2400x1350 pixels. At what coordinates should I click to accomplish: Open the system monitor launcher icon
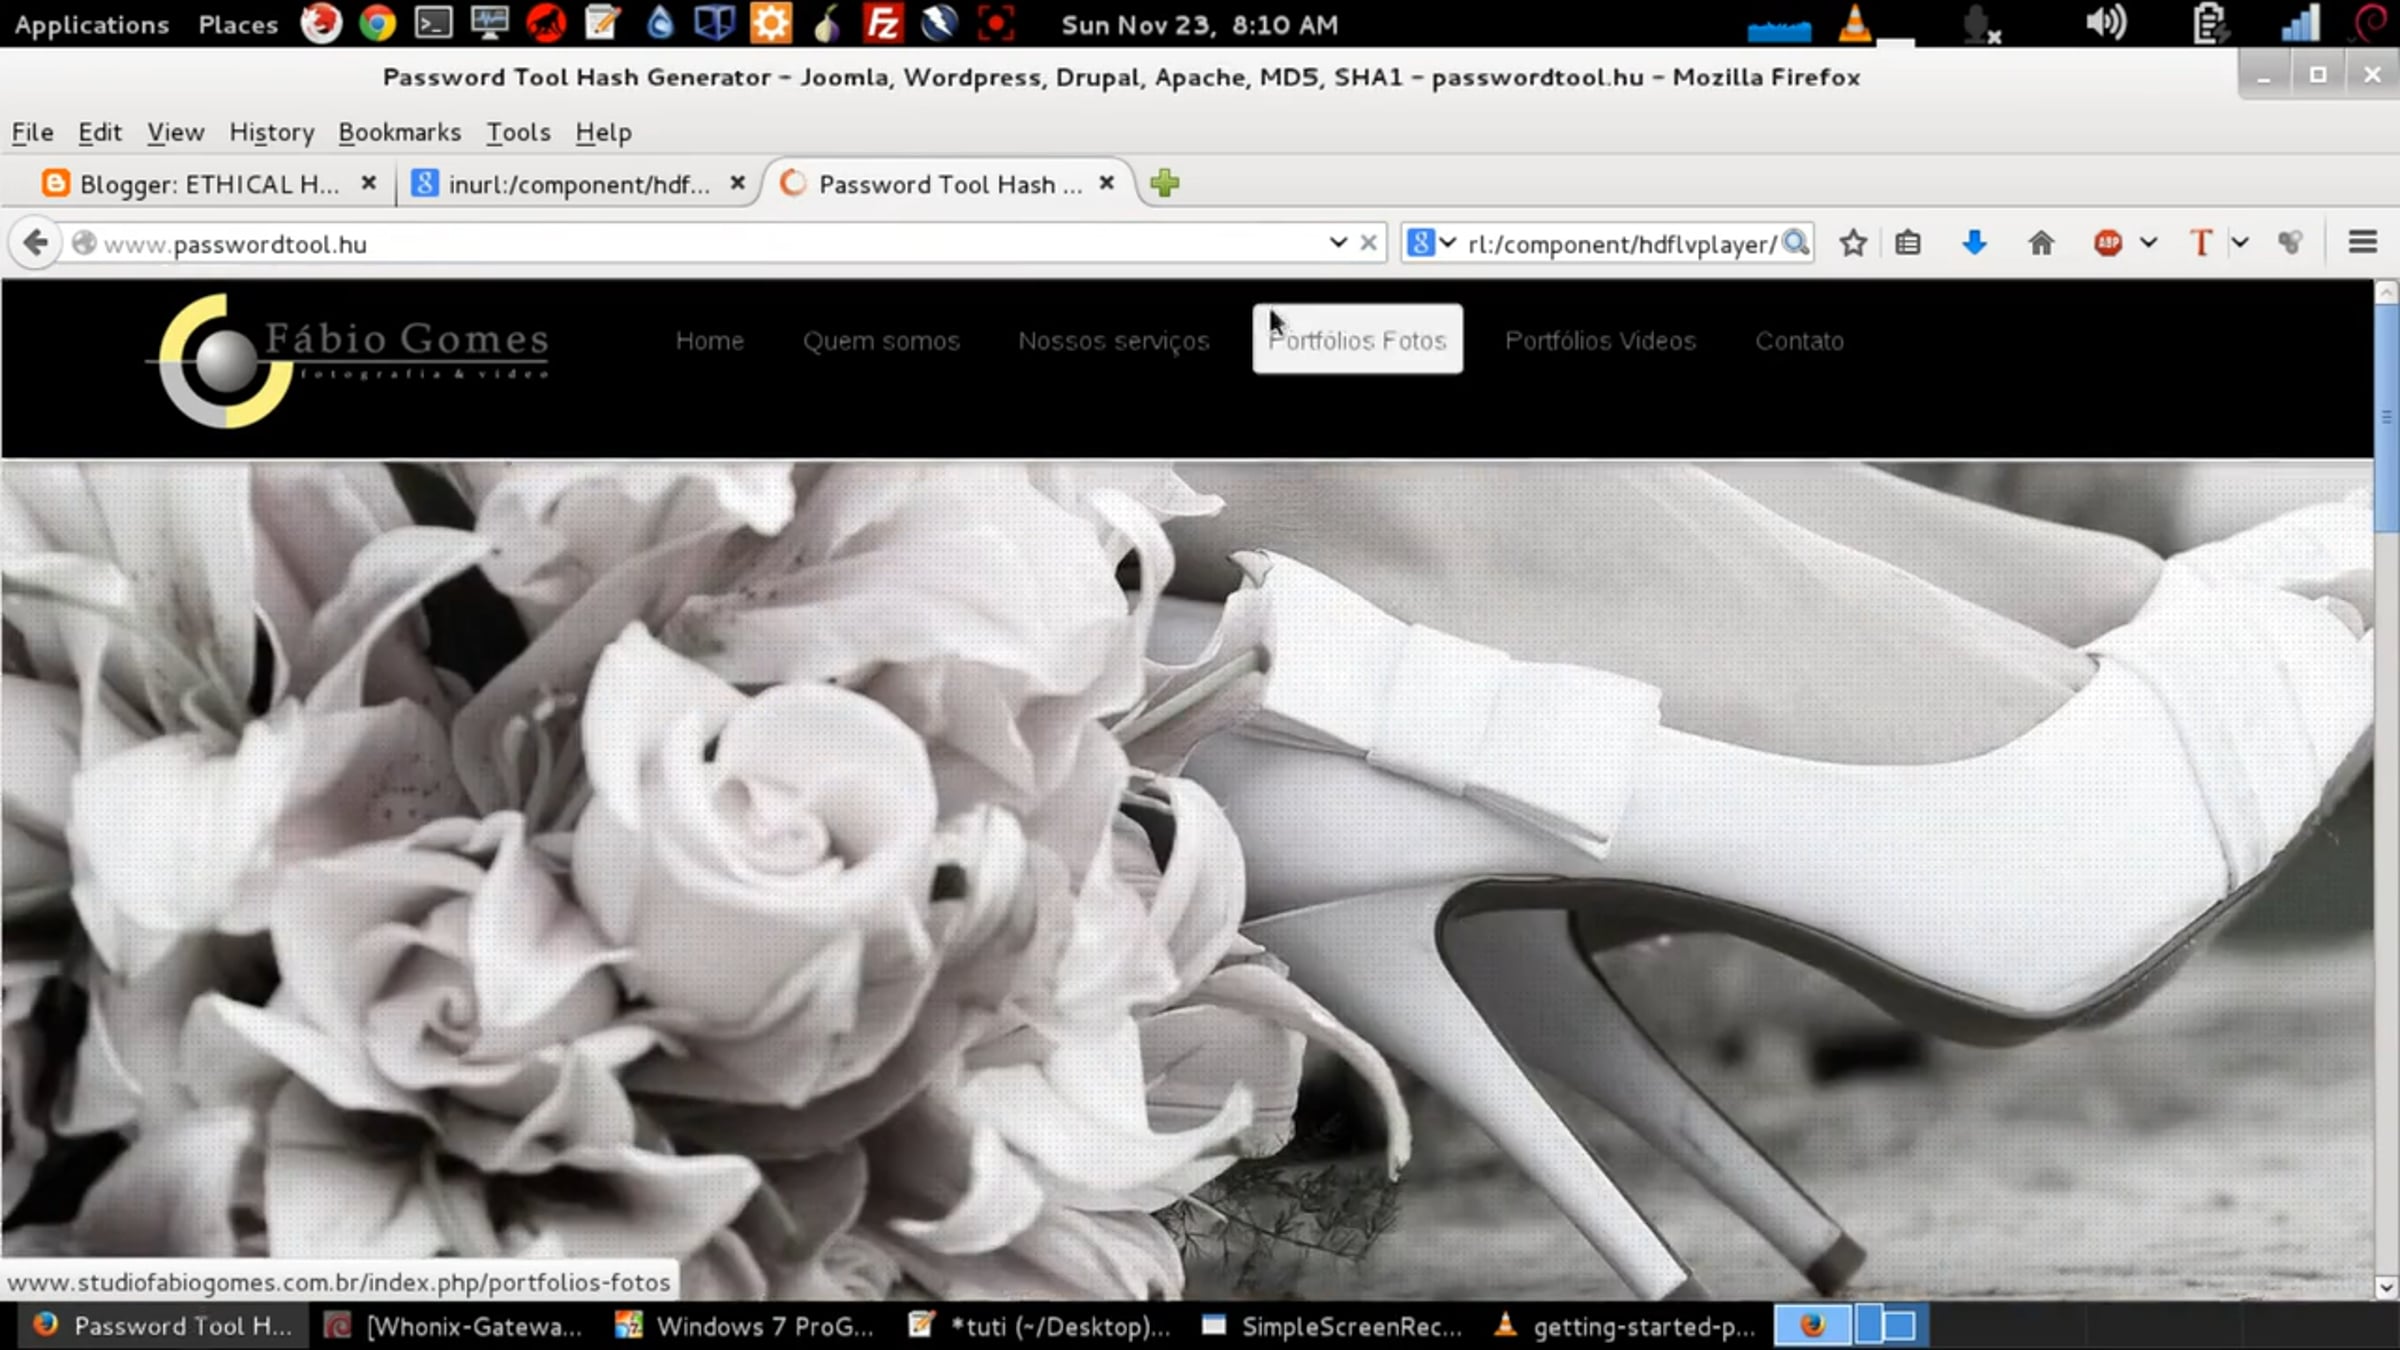[489, 23]
